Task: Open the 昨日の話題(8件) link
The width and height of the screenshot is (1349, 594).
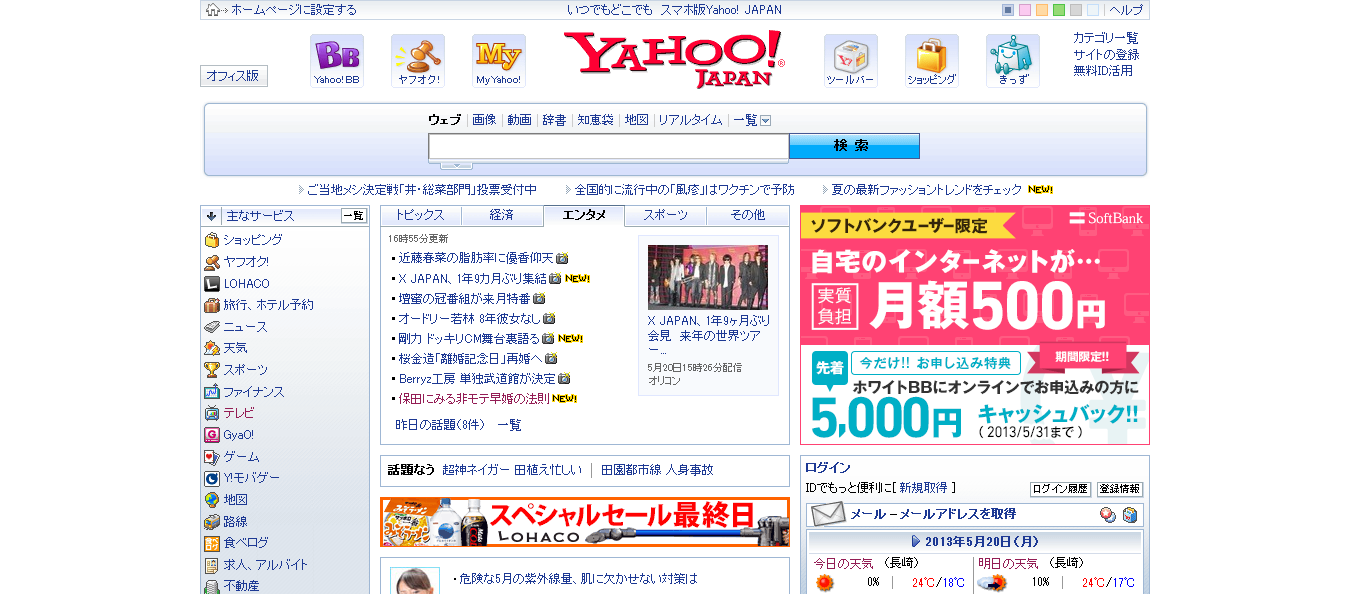Action: click(x=440, y=425)
